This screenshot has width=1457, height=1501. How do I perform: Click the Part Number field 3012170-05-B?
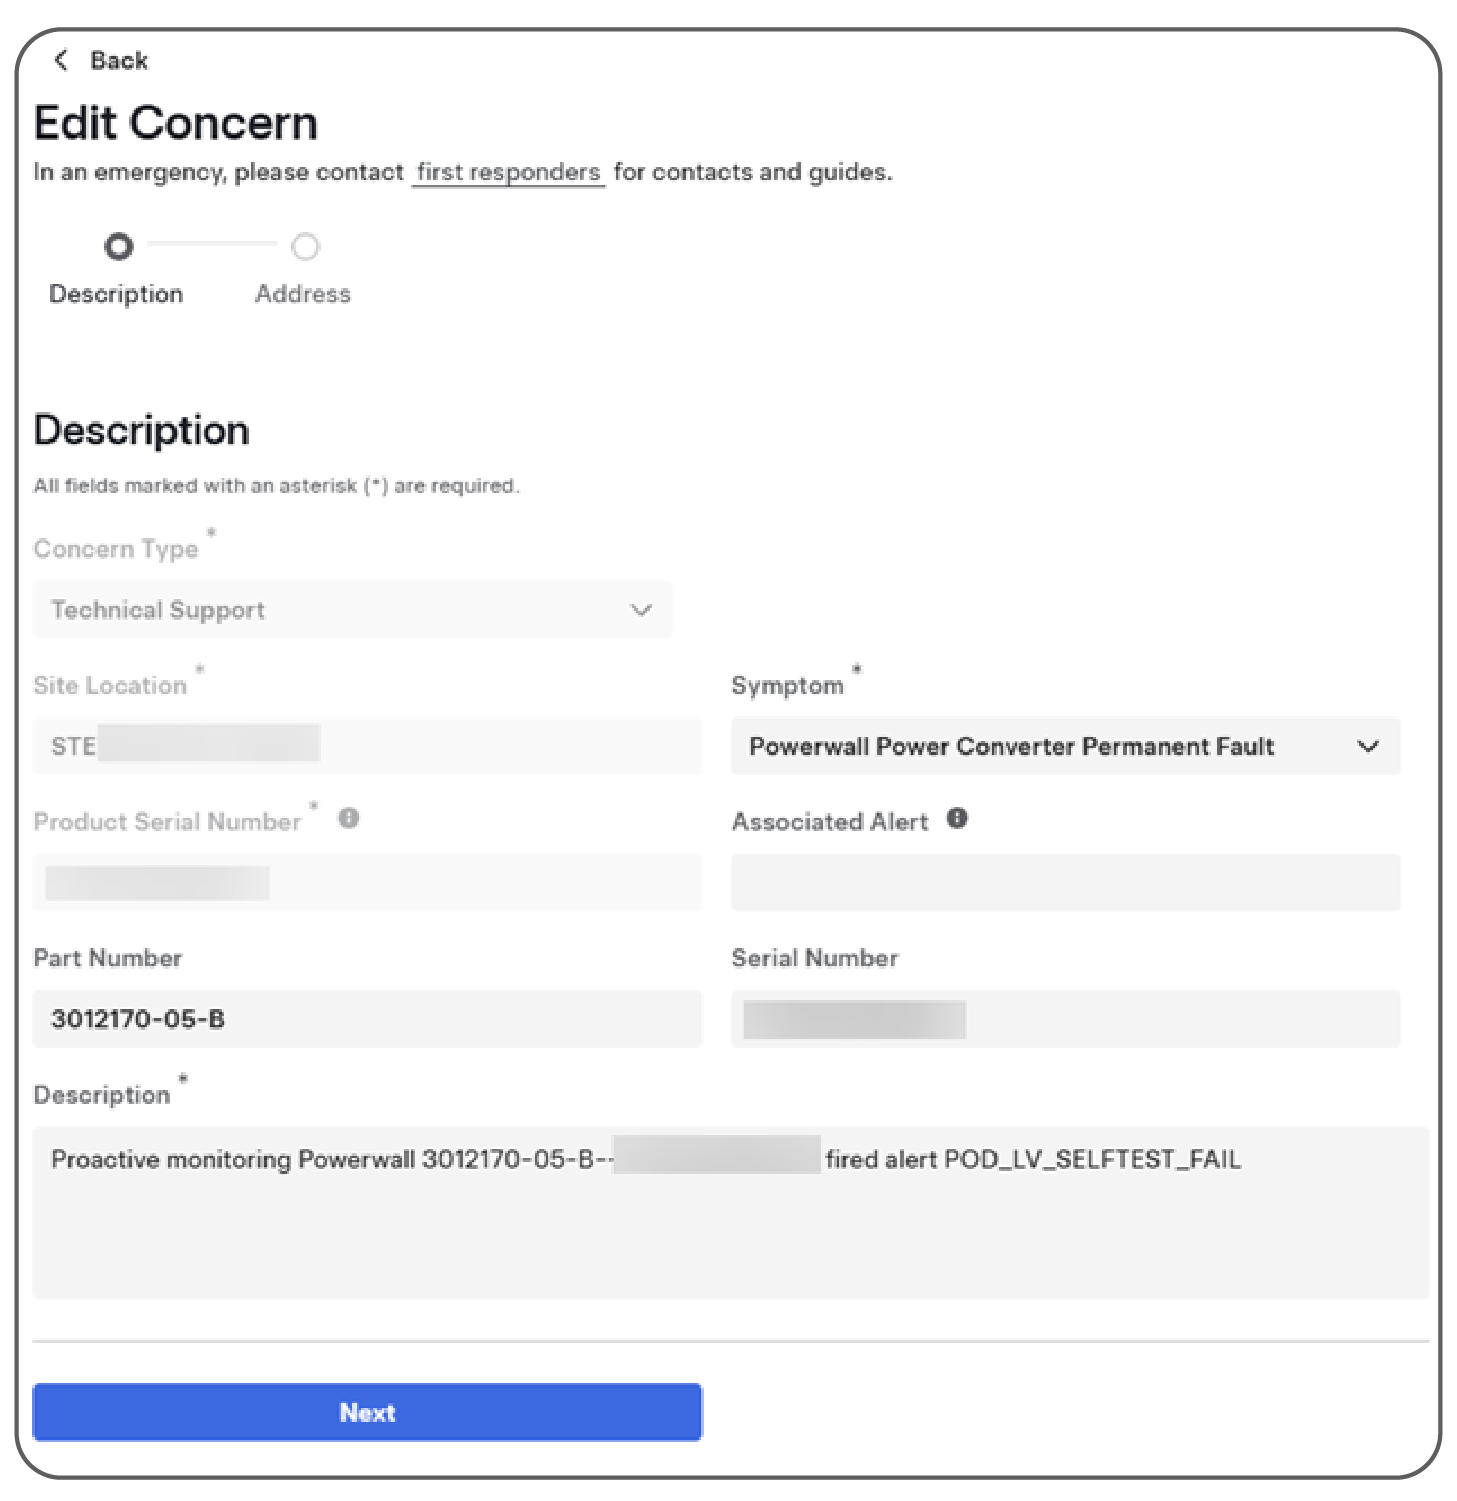[367, 1019]
